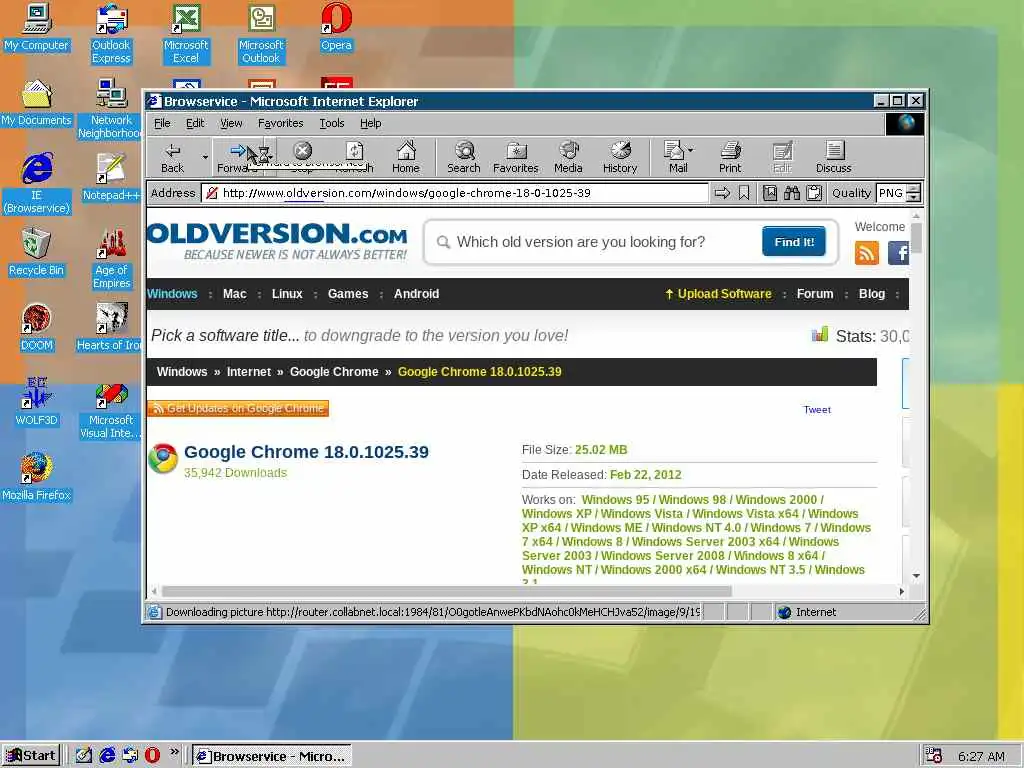Select the Microsoft Excel desktop icon
This screenshot has height=768, width=1024.
click(186, 34)
